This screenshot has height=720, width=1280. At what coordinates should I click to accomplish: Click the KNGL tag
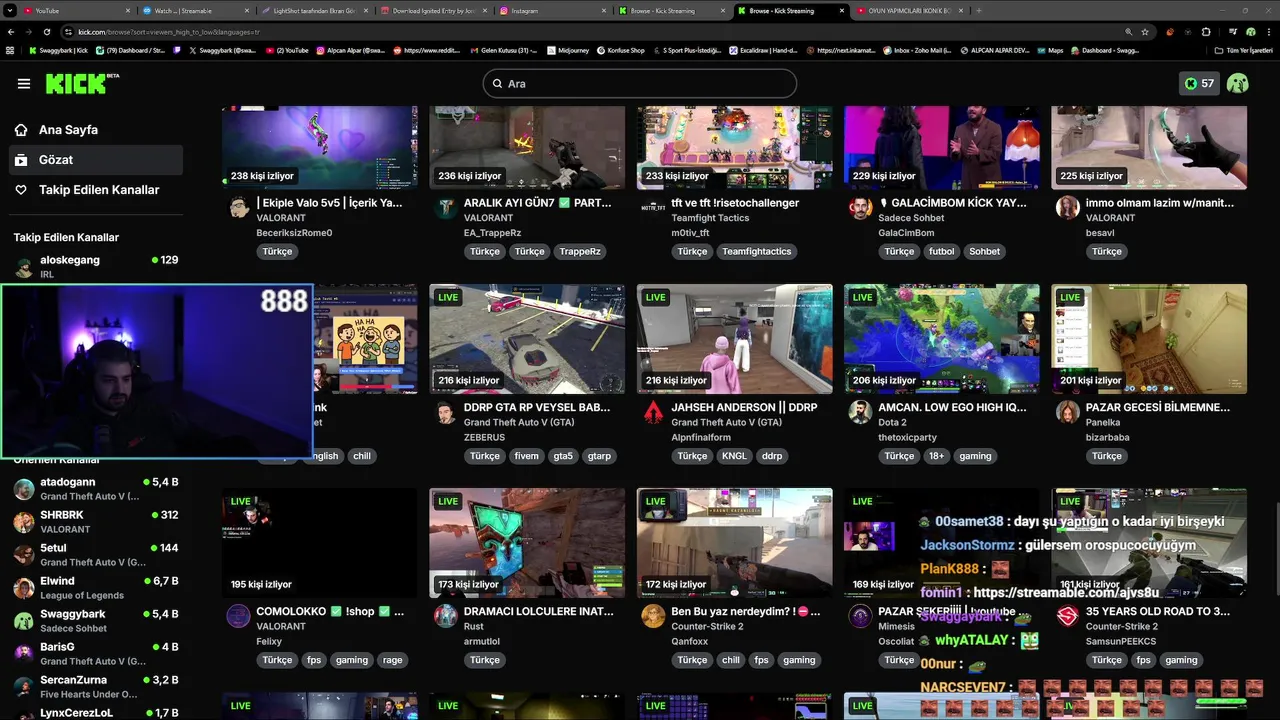734,456
